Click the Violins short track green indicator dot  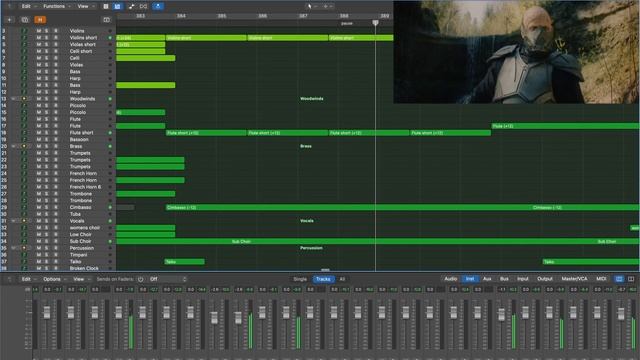(x=110, y=38)
